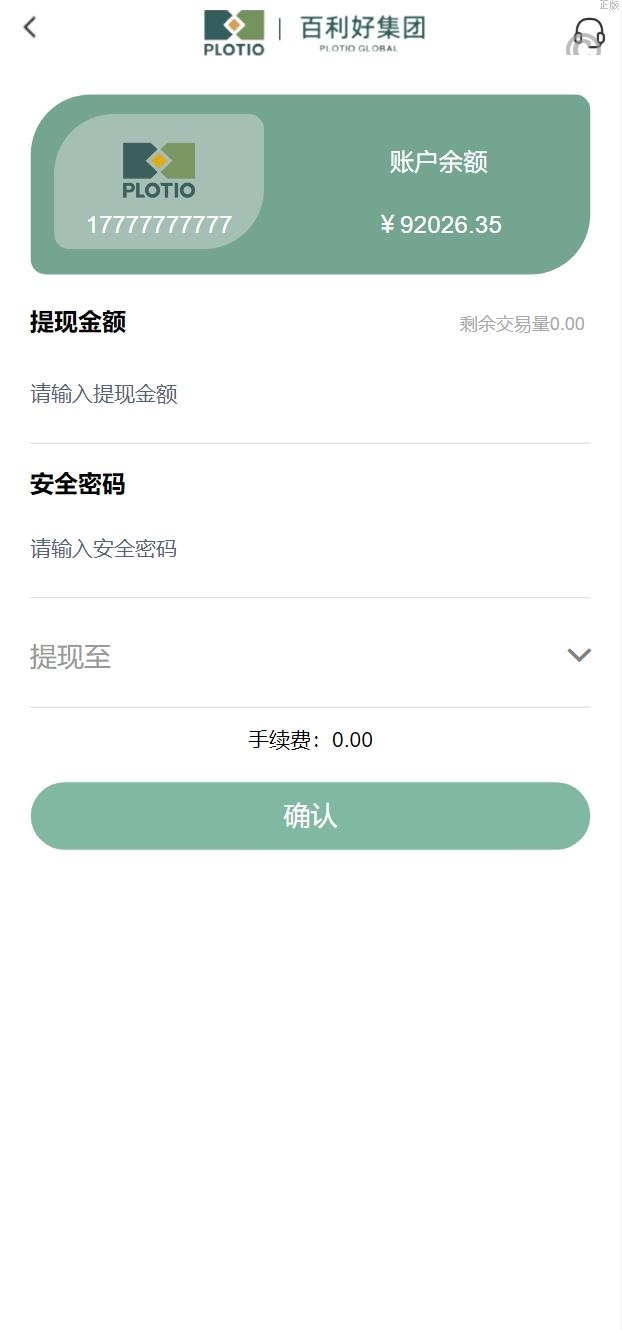622x1330 pixels.
Task: Click the 正版 text at top corner
Action: click(x=609, y=5)
